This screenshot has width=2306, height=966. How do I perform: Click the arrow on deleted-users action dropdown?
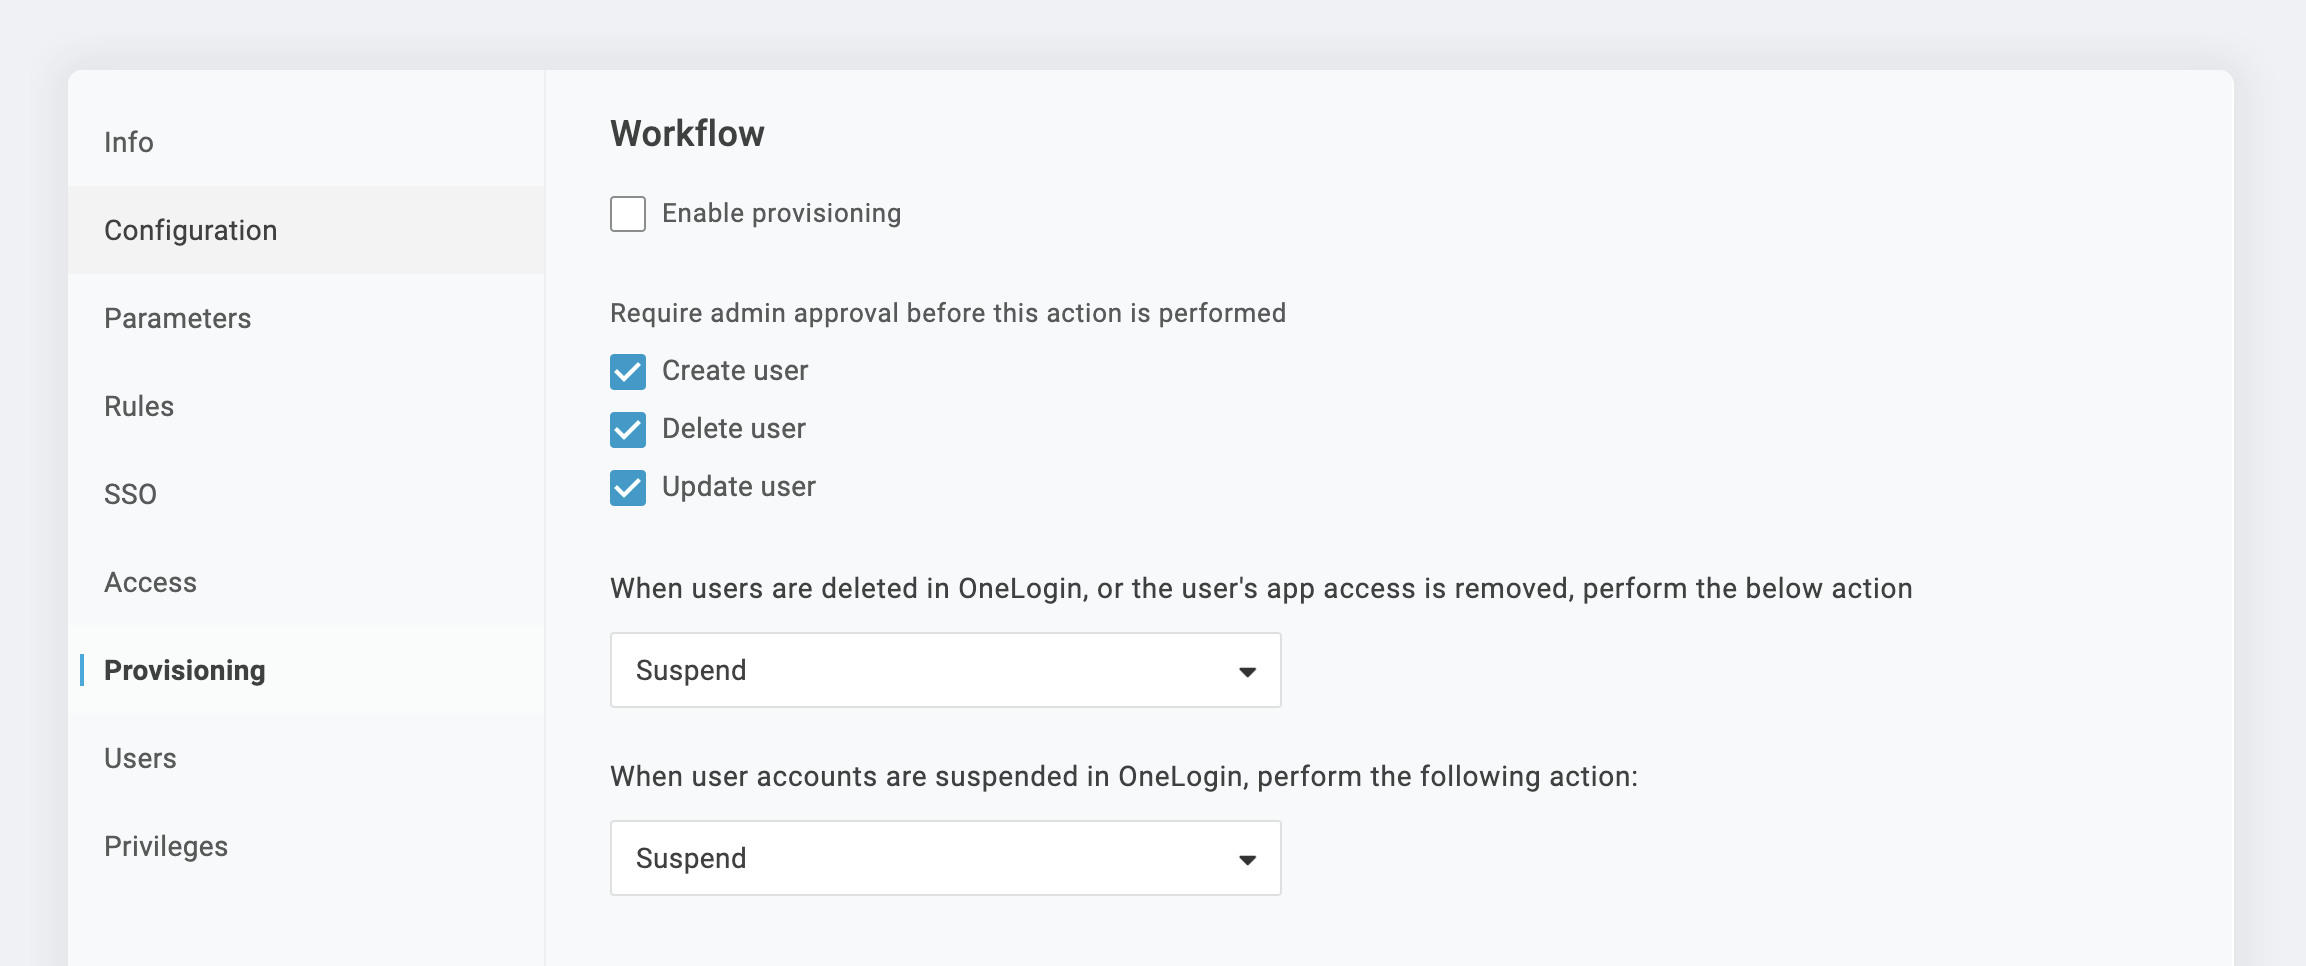click(1247, 671)
